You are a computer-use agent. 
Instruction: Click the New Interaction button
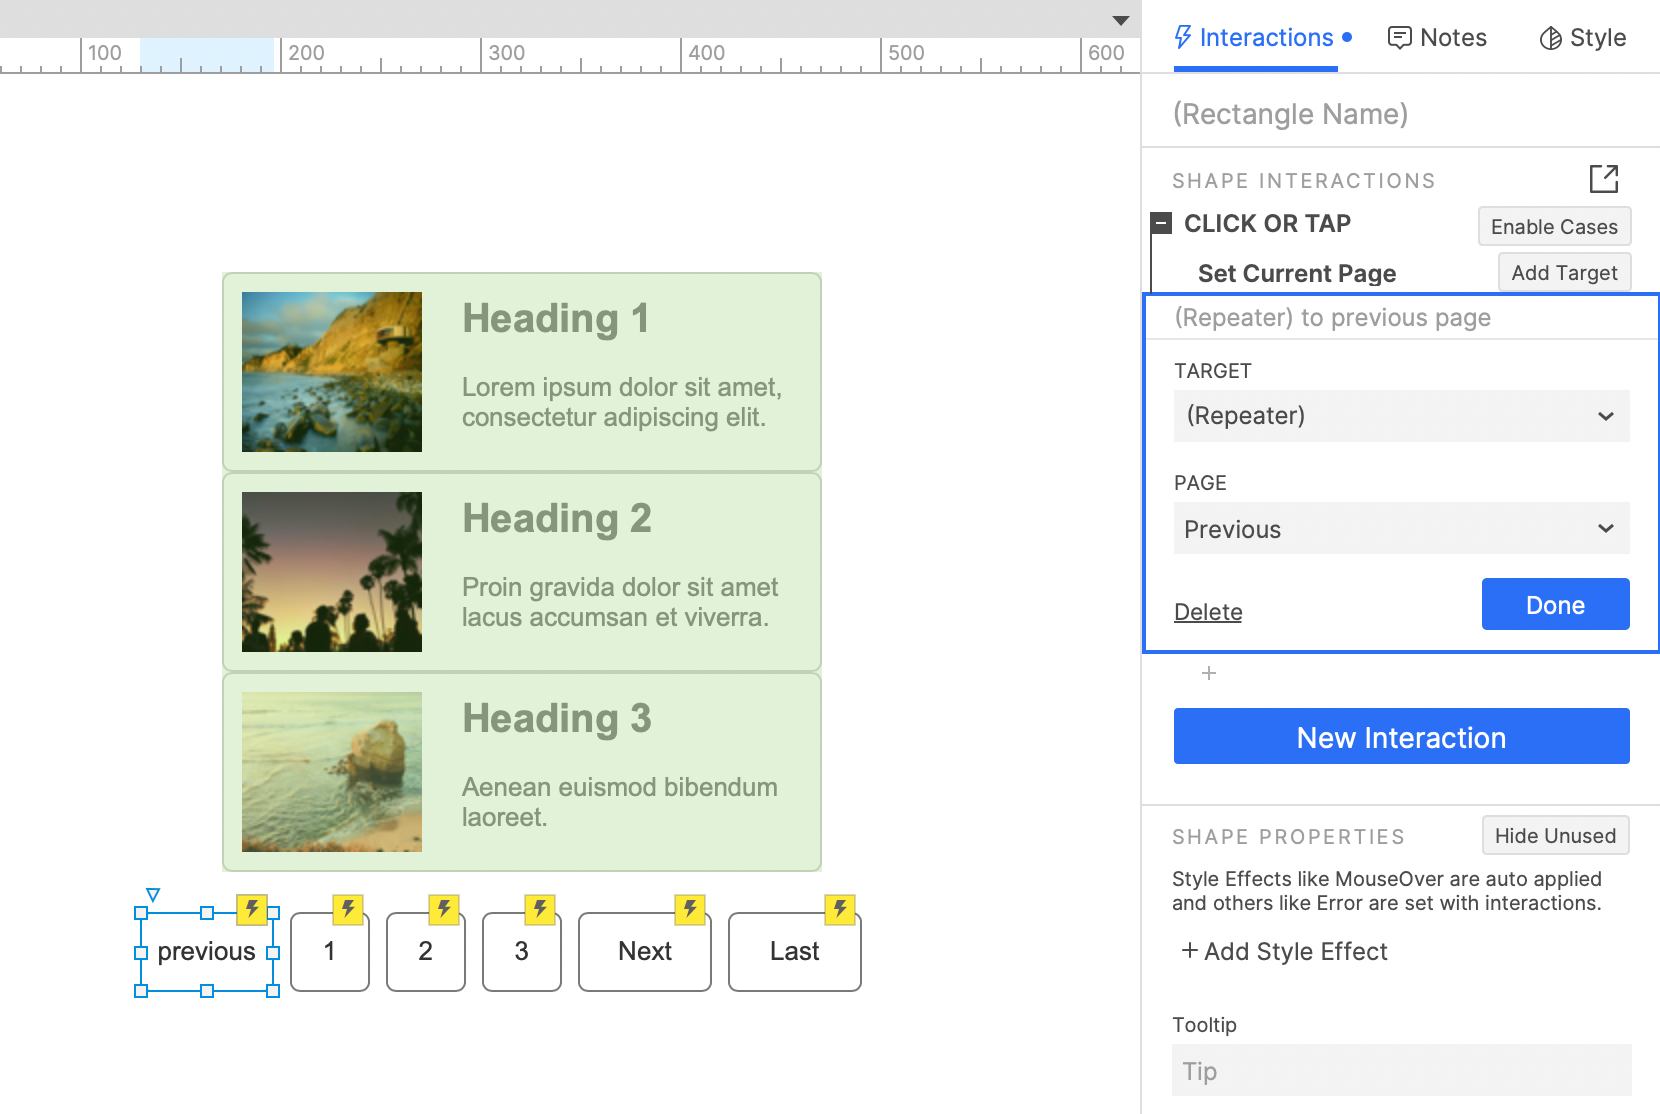click(1401, 737)
